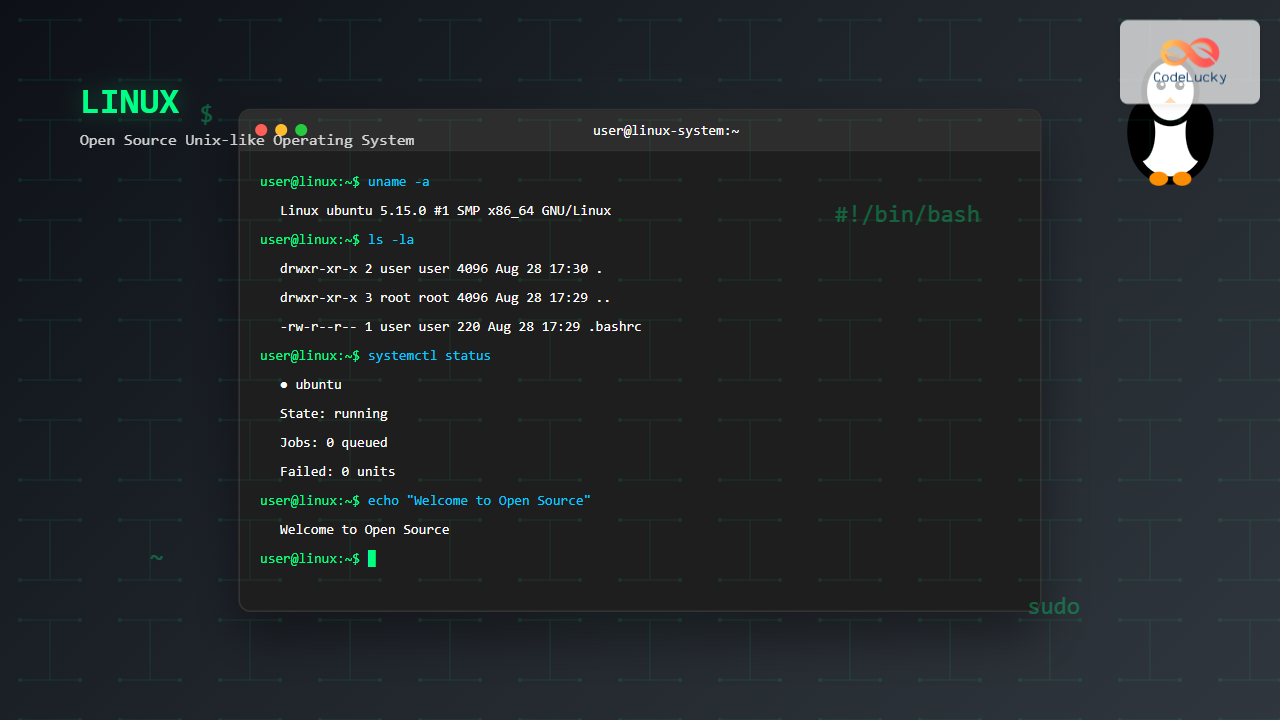
Task: Click the faded sudo text
Action: coord(1053,607)
